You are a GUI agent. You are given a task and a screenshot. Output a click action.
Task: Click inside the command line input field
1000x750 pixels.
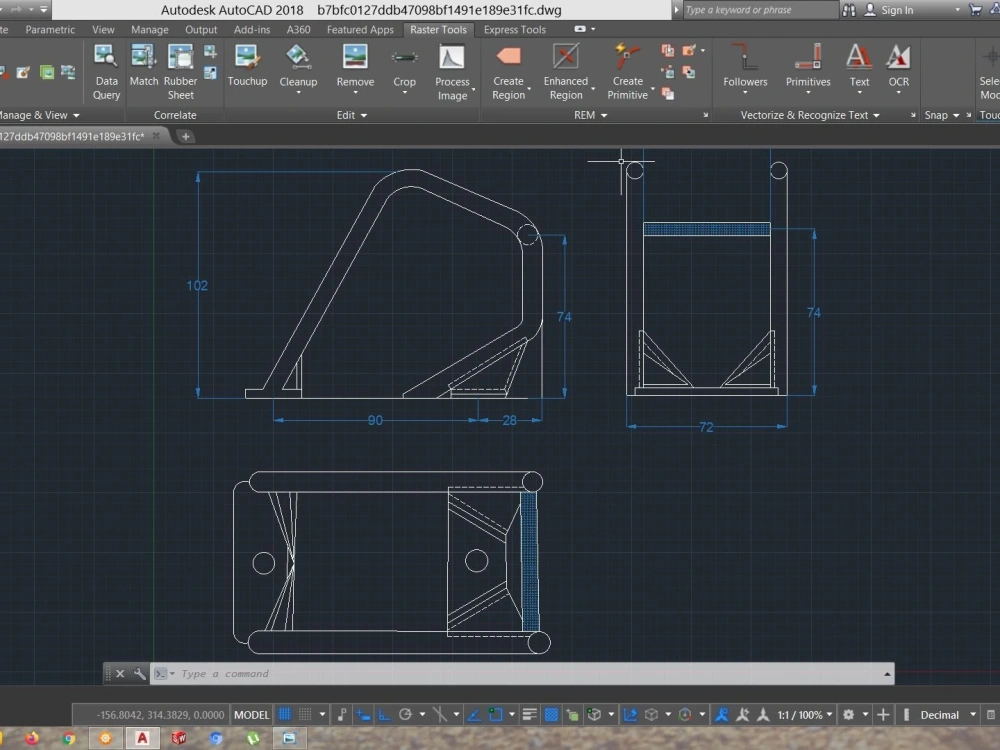[400, 673]
